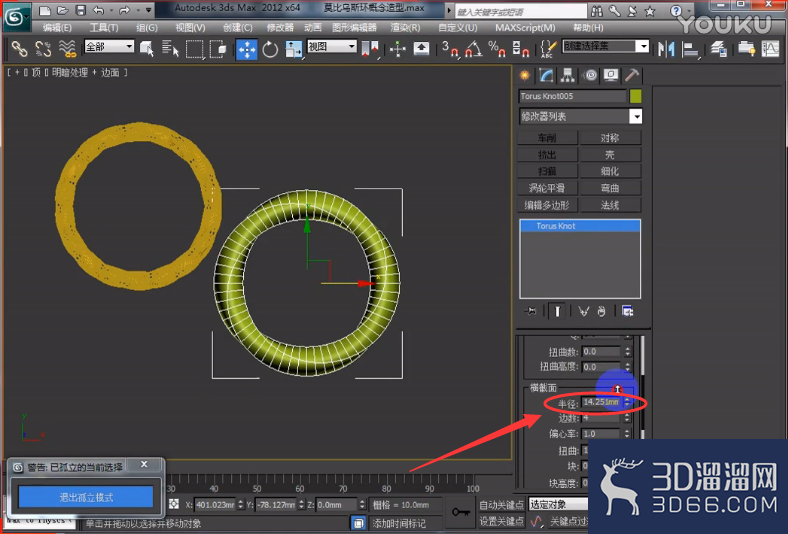Switch to the Motion panel tab

click(x=590, y=75)
